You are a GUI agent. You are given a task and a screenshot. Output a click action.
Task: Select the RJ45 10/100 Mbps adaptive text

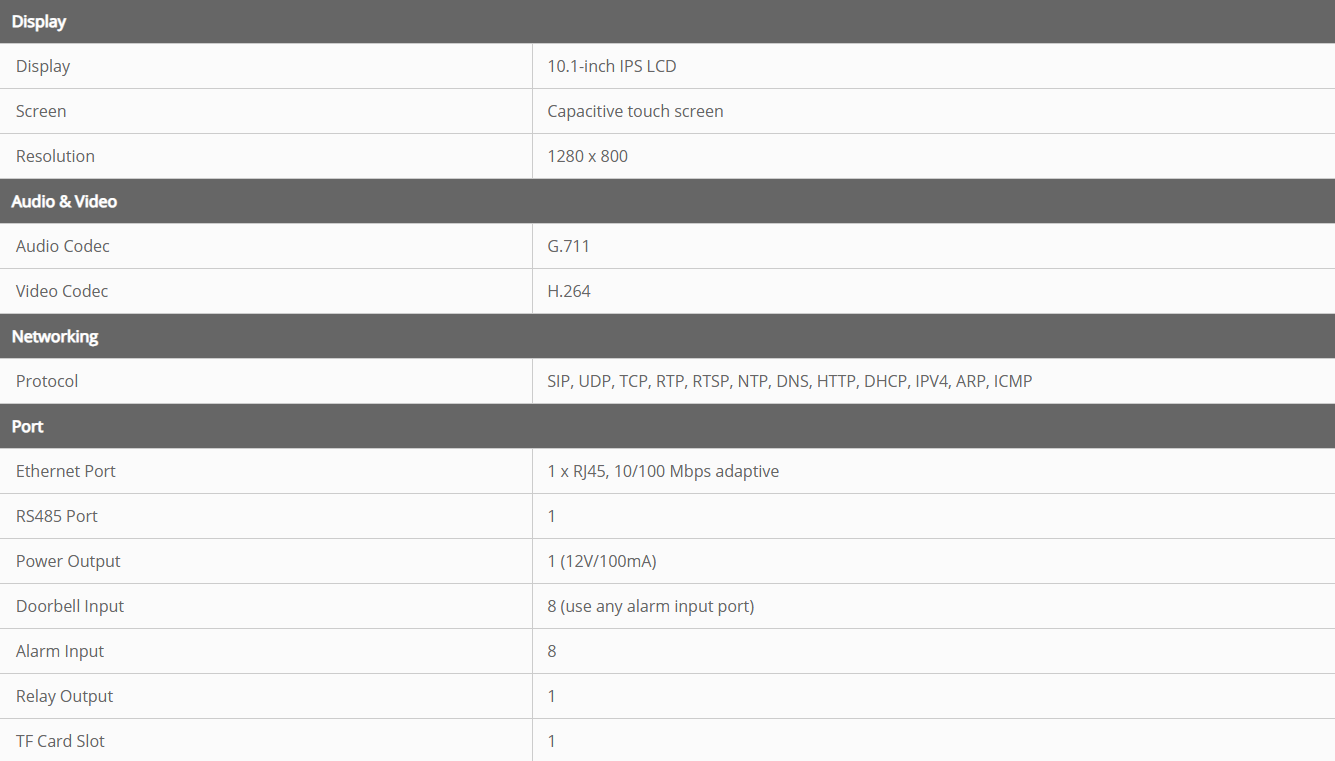[663, 471]
